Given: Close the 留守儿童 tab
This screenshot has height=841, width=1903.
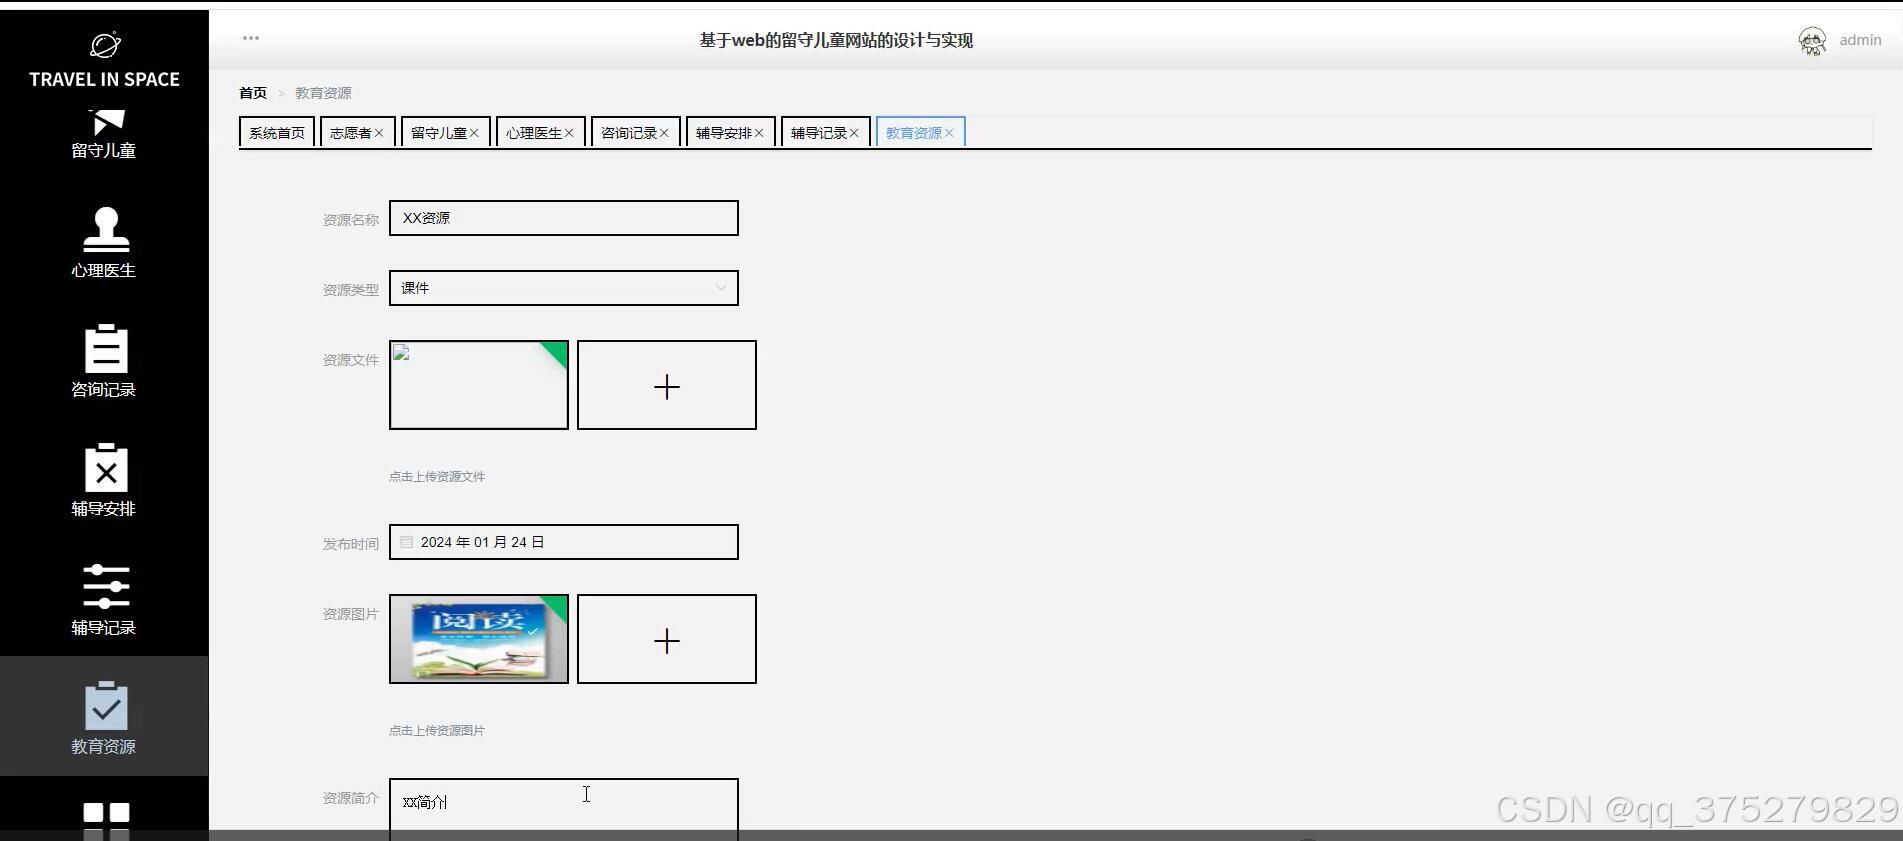Looking at the screenshot, I should point(474,133).
